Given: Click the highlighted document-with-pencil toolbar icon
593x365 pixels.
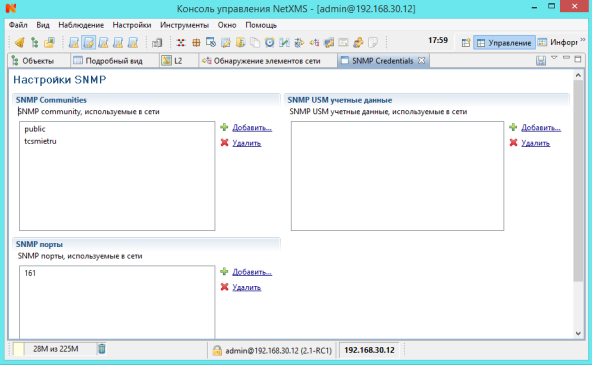Looking at the screenshot, I should [88, 42].
